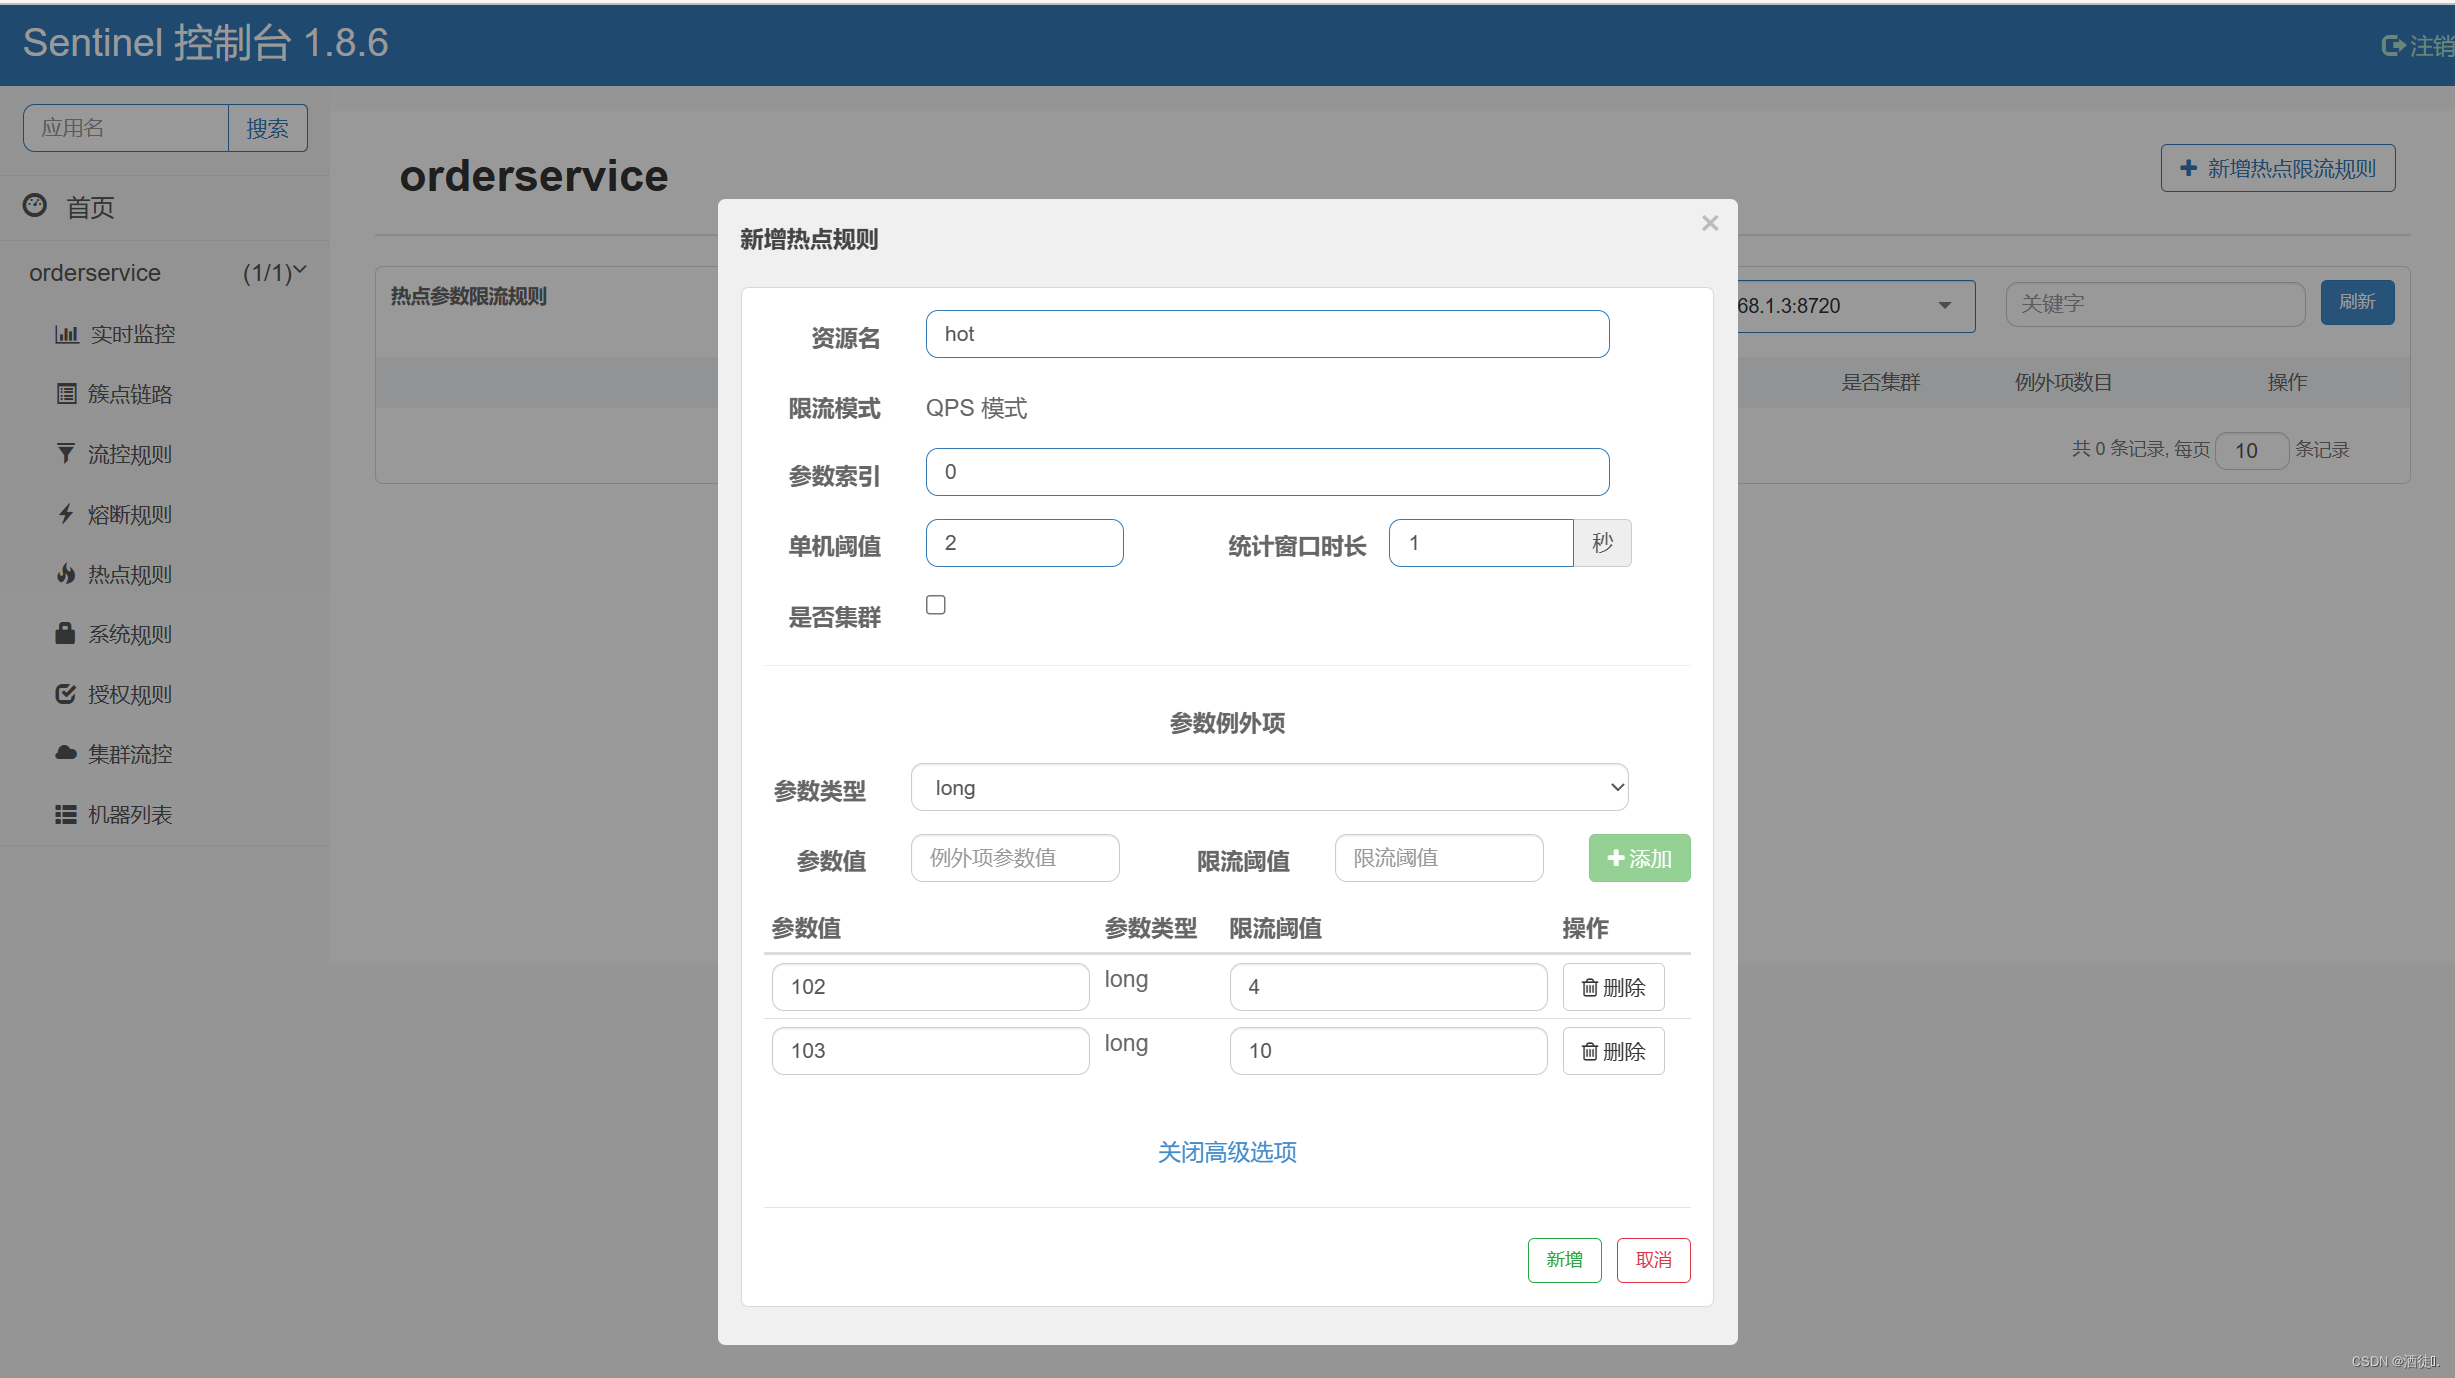Click the 应用名 search input

point(126,128)
